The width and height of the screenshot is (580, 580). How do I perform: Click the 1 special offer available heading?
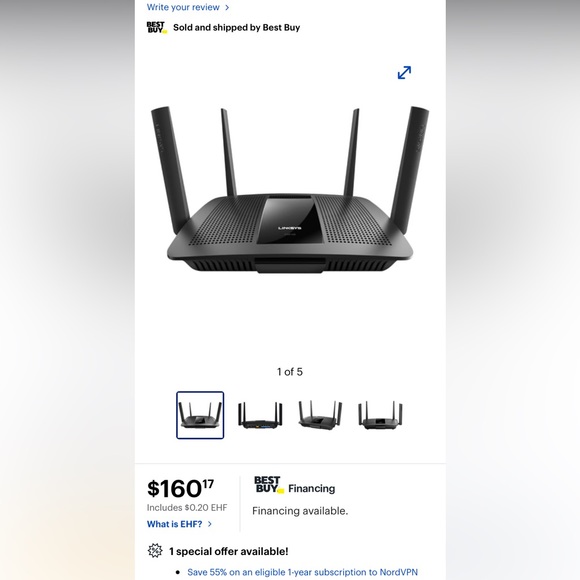coord(229,552)
